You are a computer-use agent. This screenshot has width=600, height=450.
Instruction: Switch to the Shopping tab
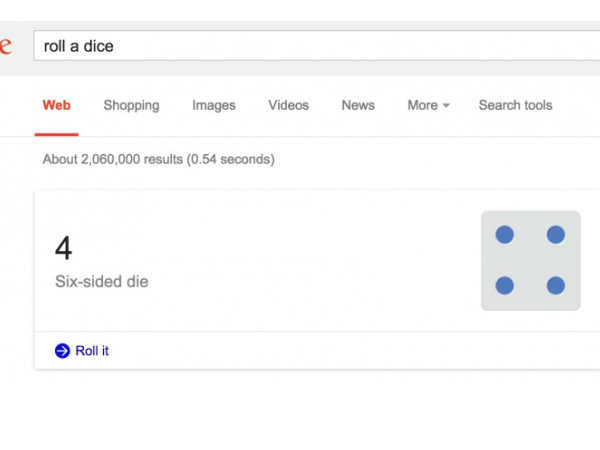tap(131, 105)
